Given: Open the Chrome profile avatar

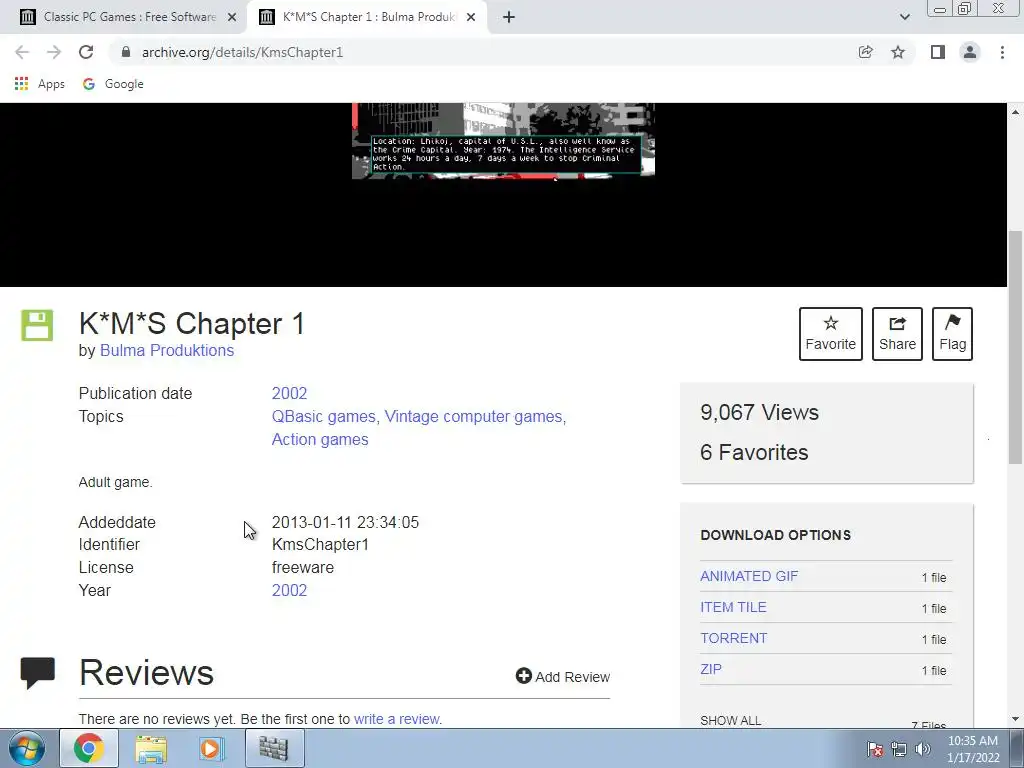Looking at the screenshot, I should tap(970, 52).
